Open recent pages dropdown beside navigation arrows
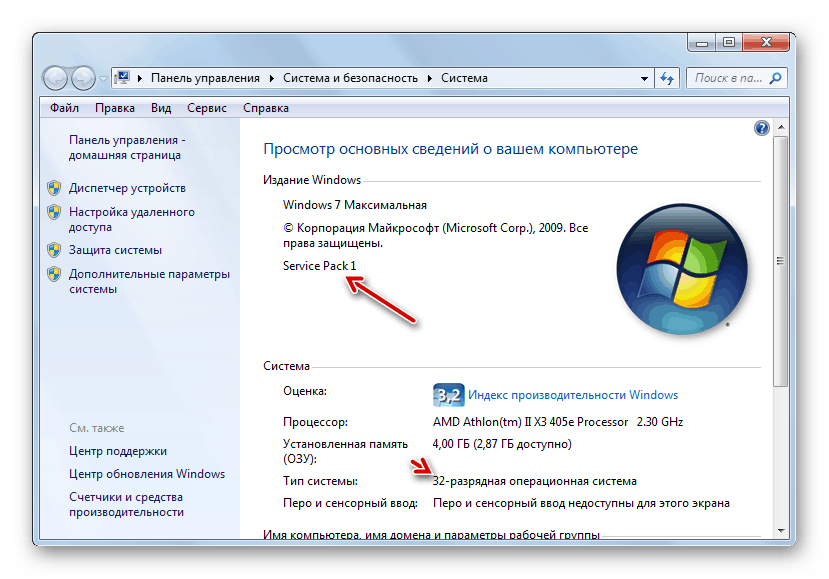This screenshot has width=829, height=579. coord(103,79)
